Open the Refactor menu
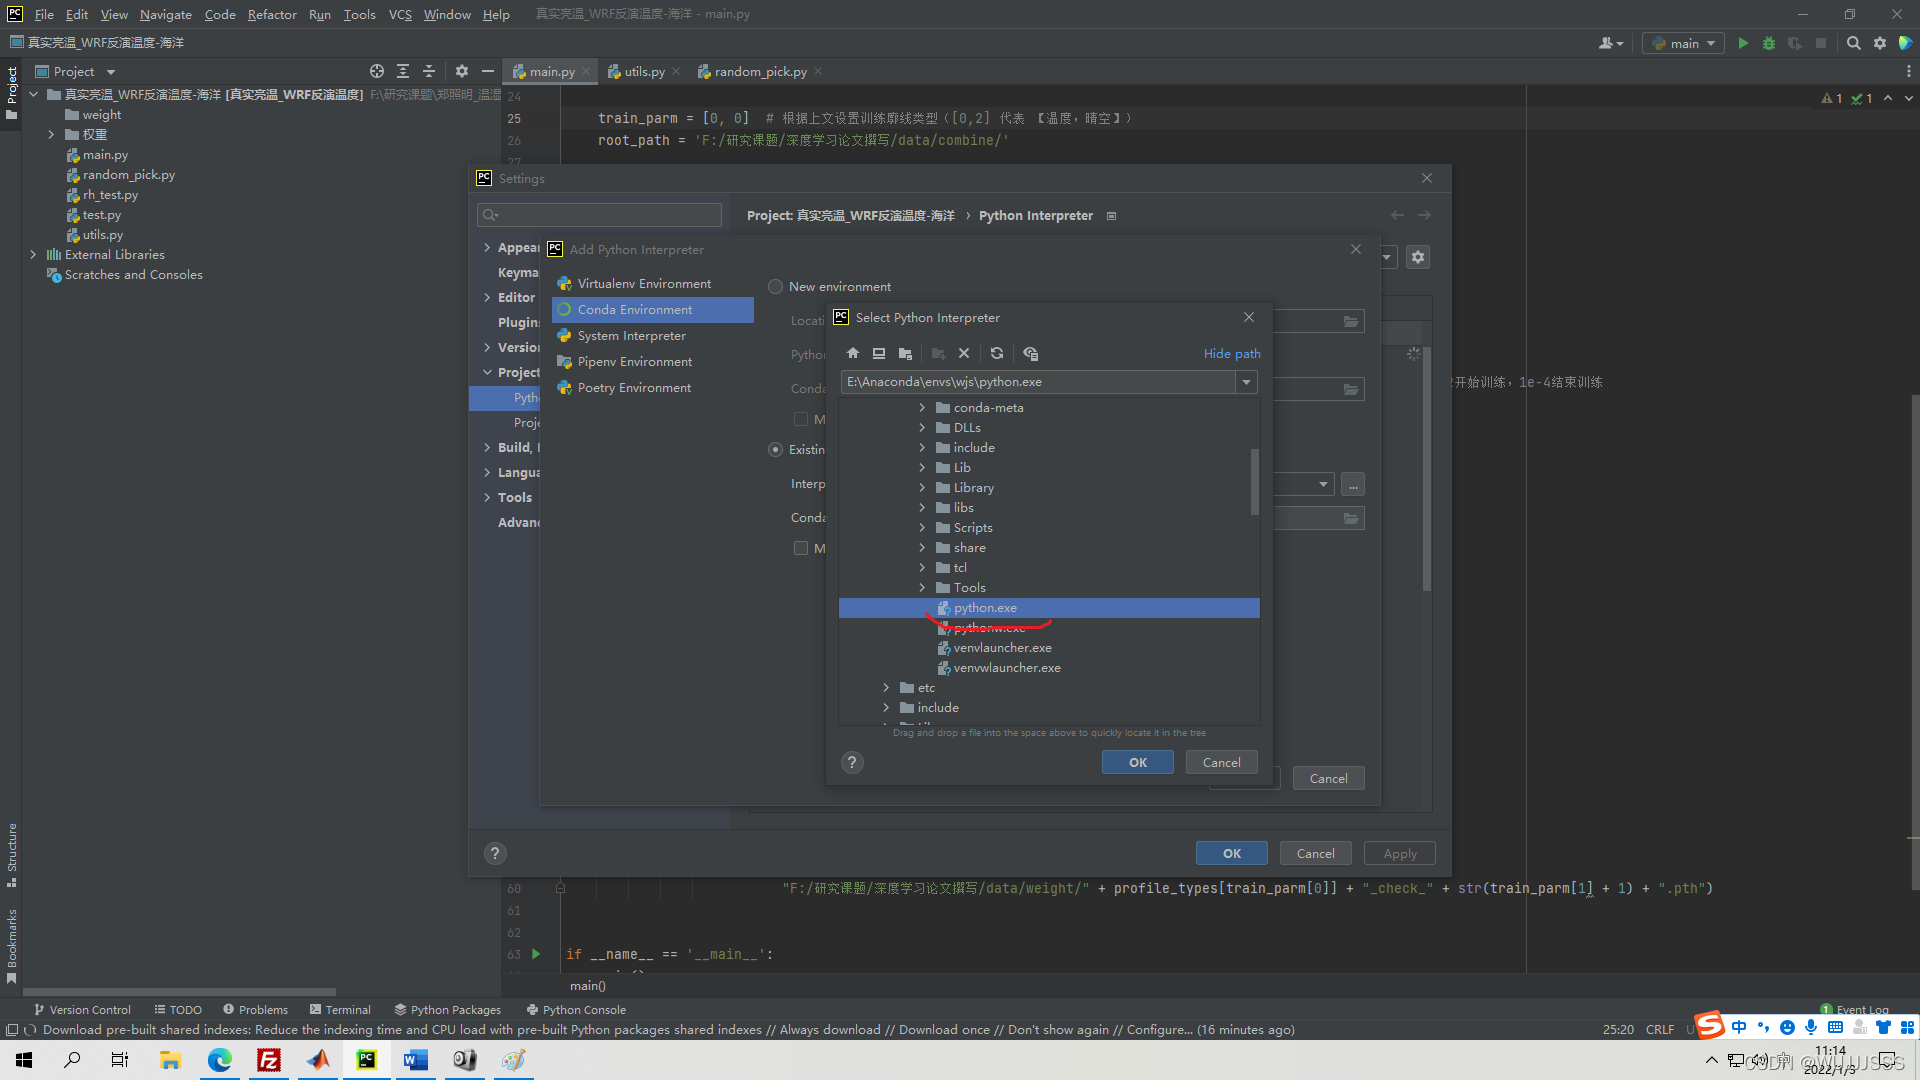The image size is (1920, 1080). [272, 14]
